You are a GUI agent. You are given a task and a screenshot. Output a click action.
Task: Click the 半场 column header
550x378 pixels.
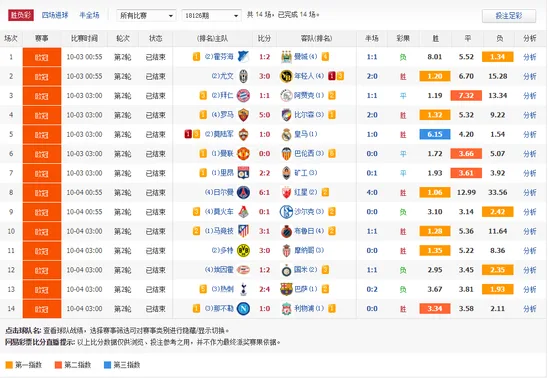click(x=372, y=38)
